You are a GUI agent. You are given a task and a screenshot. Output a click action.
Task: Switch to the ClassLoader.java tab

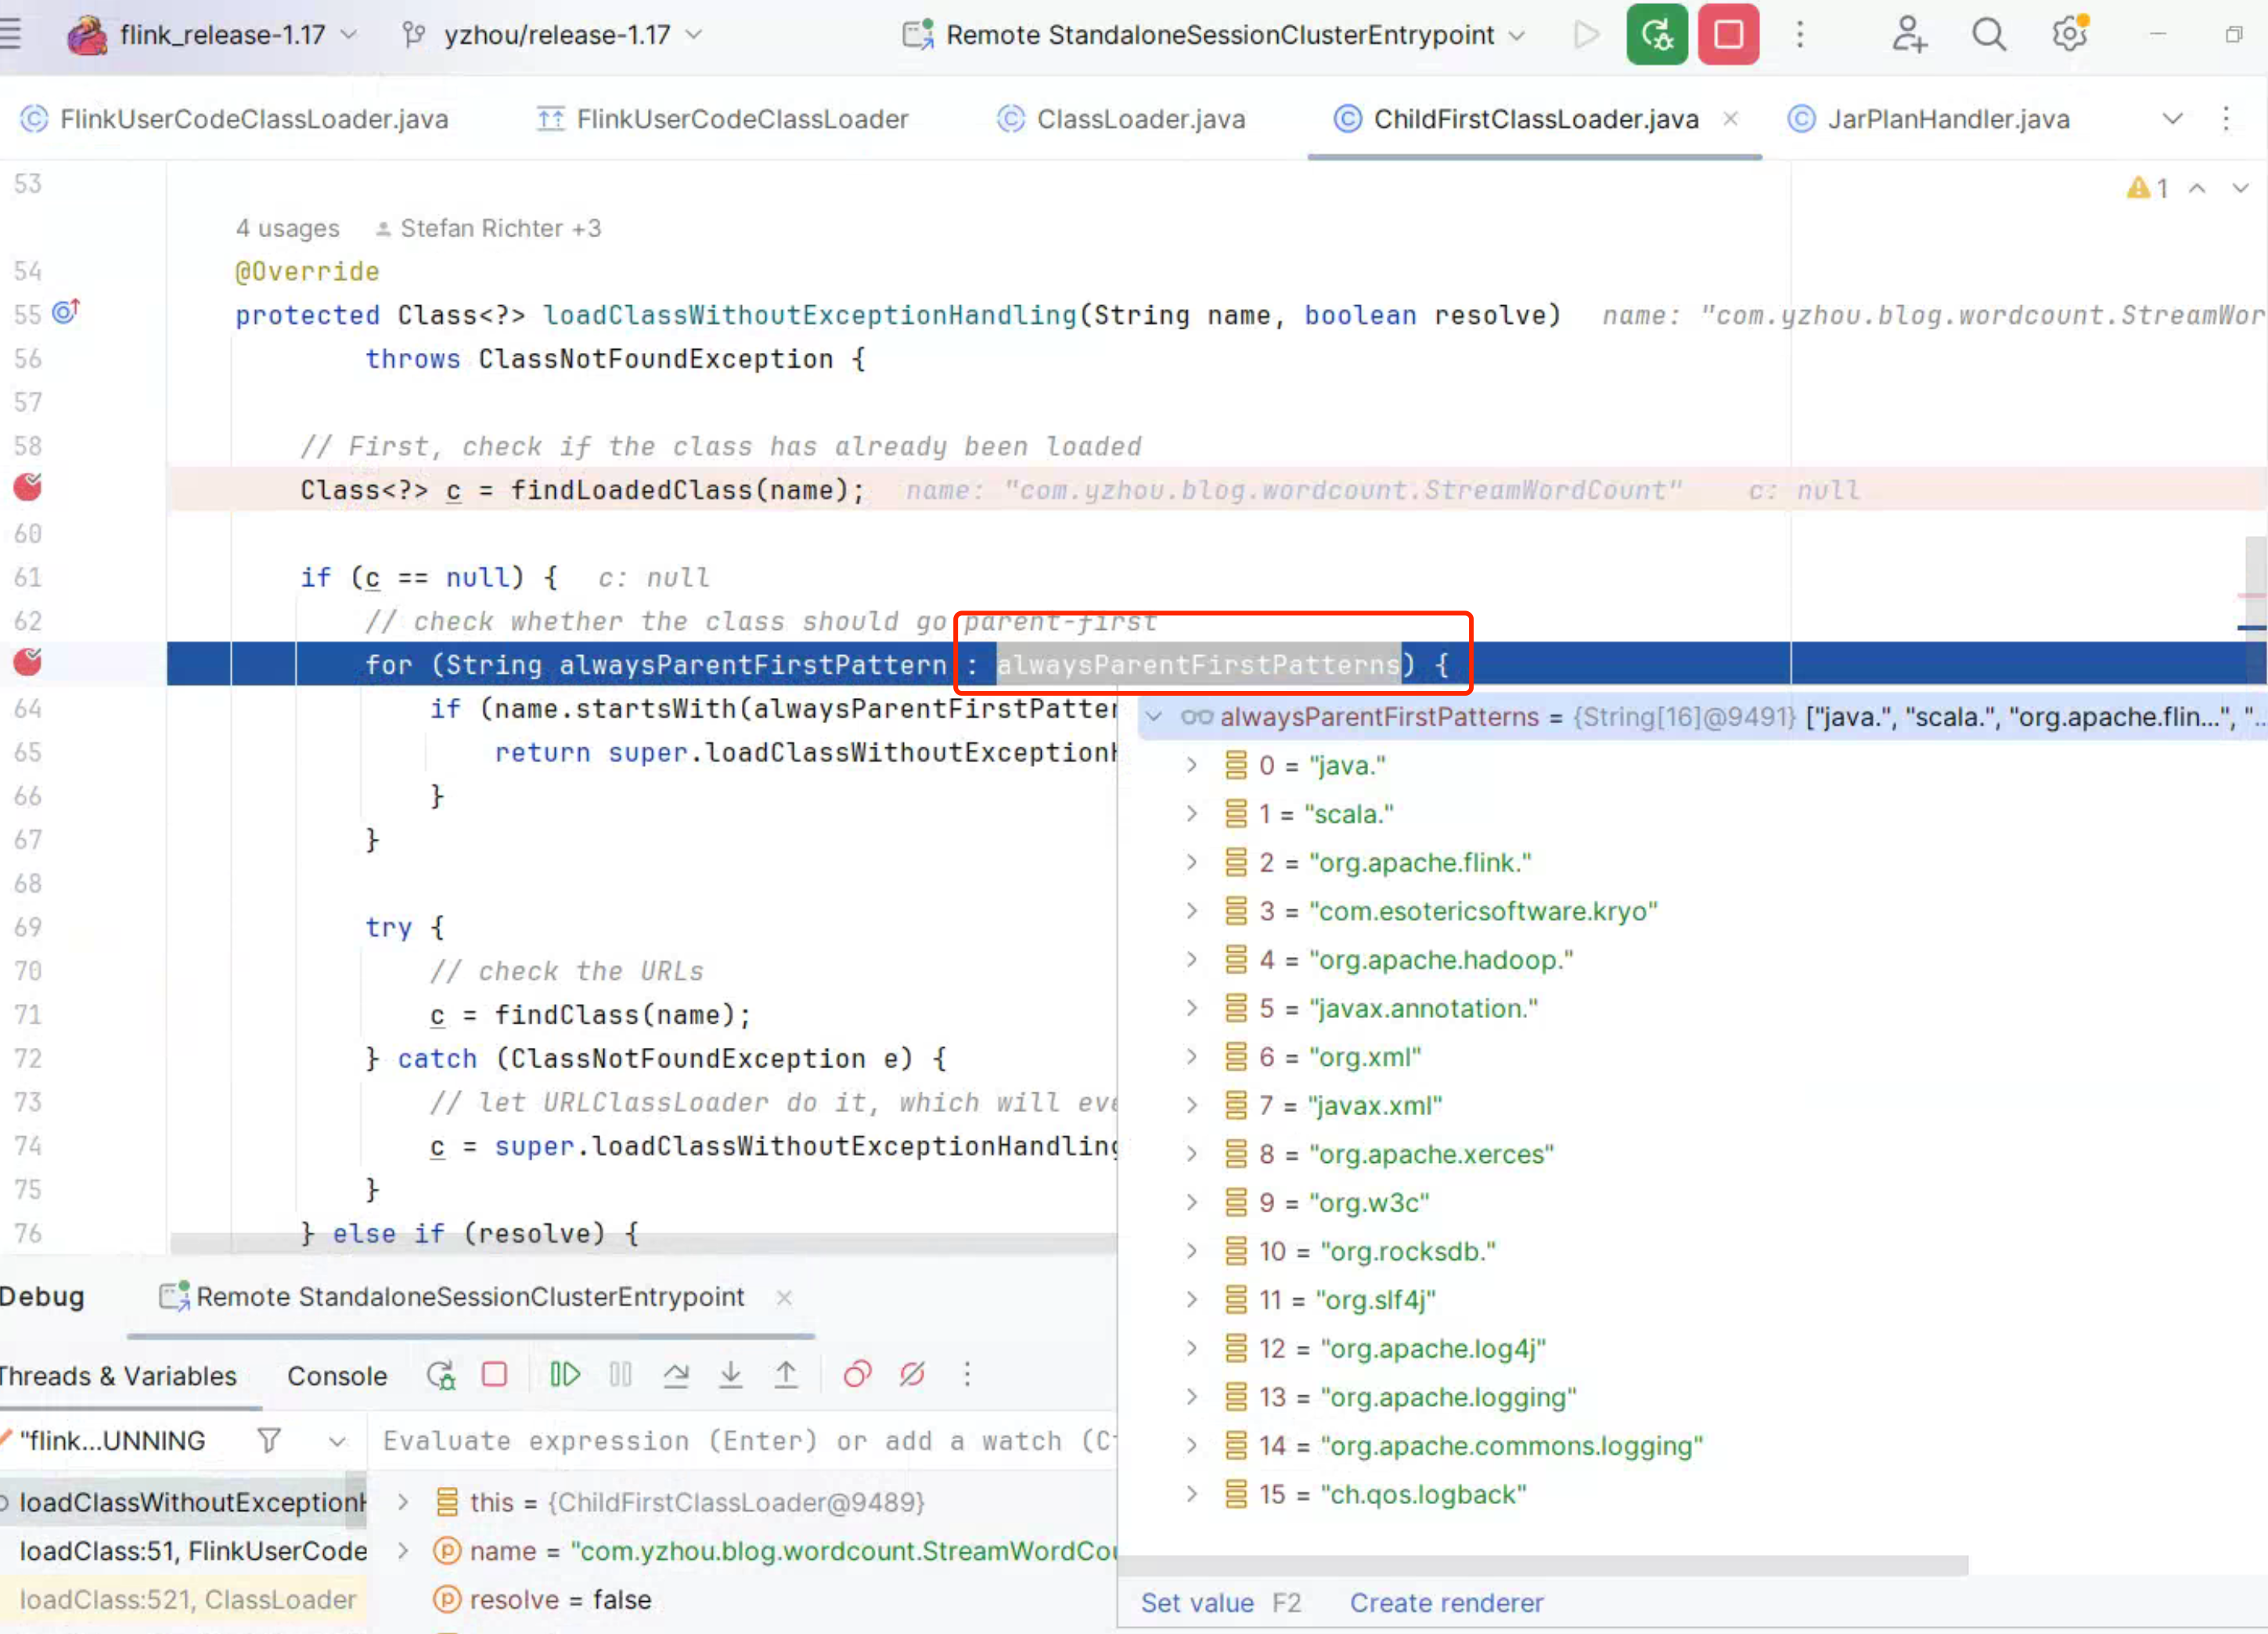coord(1121,119)
